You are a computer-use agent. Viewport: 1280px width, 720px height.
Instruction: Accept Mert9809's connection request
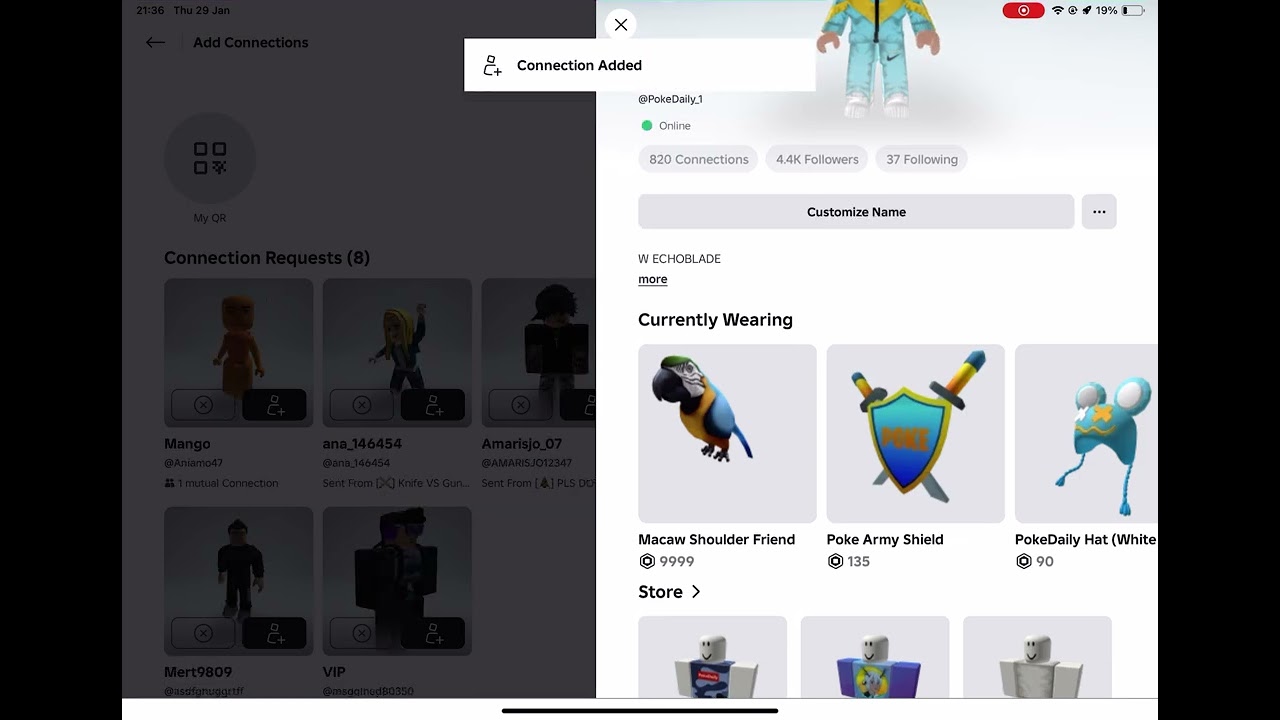point(274,633)
